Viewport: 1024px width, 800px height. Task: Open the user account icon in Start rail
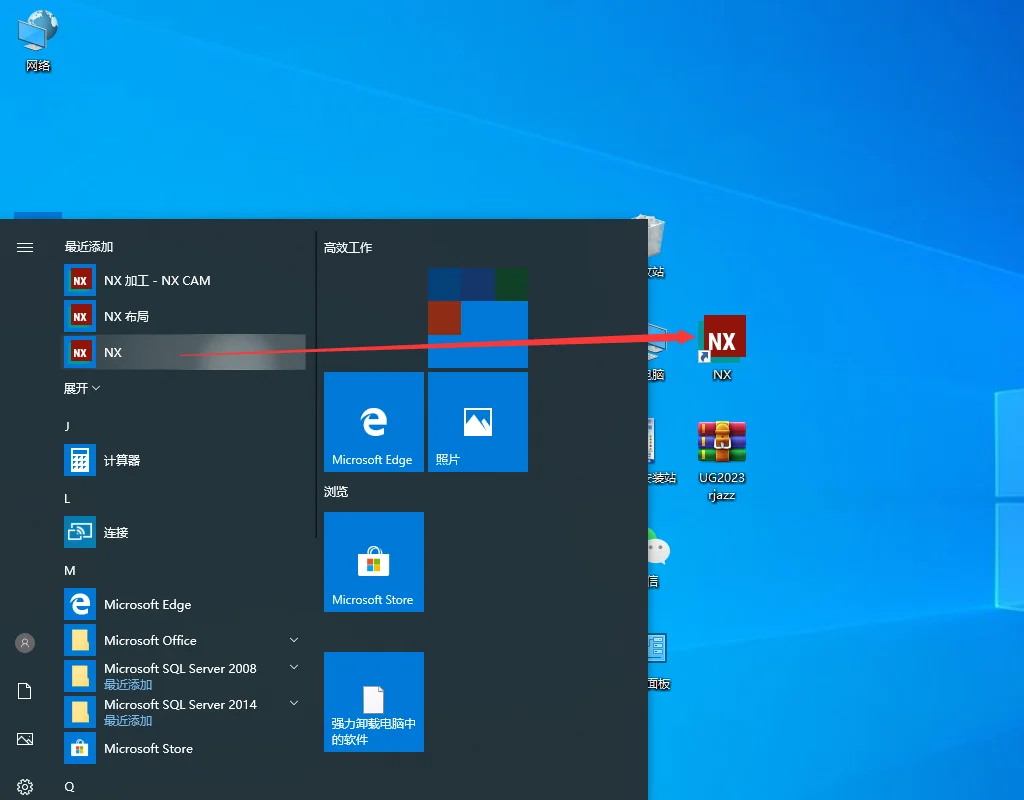(x=25, y=643)
